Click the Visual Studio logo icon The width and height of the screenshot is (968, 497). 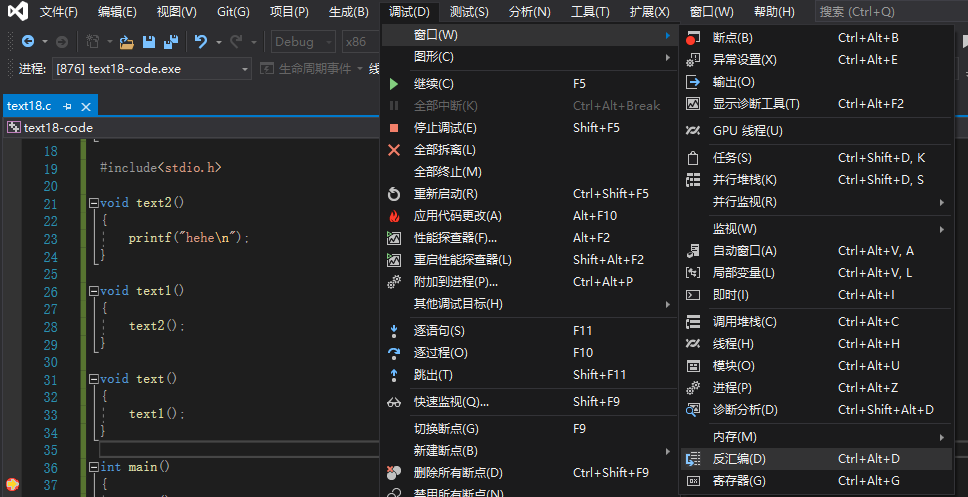19,12
